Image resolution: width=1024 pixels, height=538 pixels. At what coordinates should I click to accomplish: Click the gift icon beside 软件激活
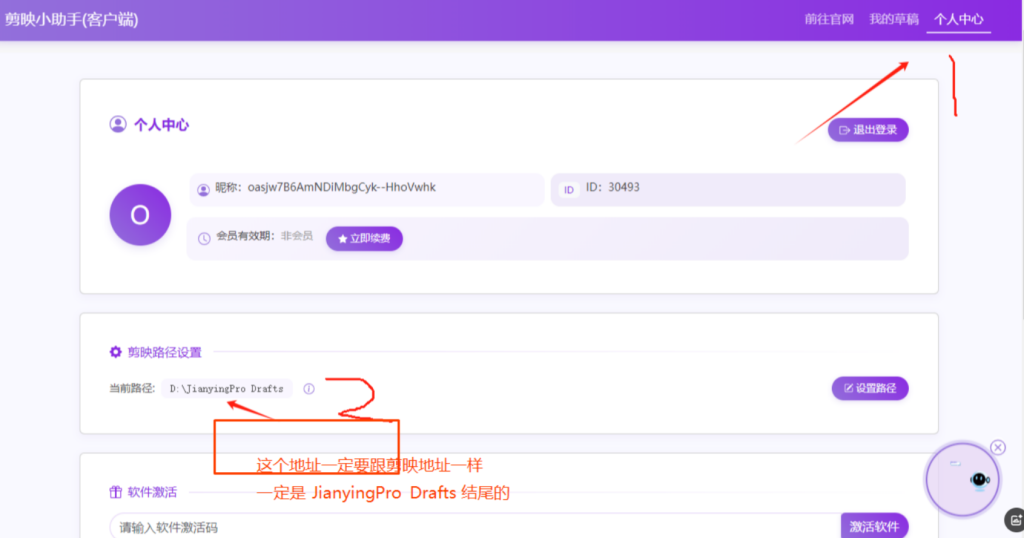pos(116,492)
